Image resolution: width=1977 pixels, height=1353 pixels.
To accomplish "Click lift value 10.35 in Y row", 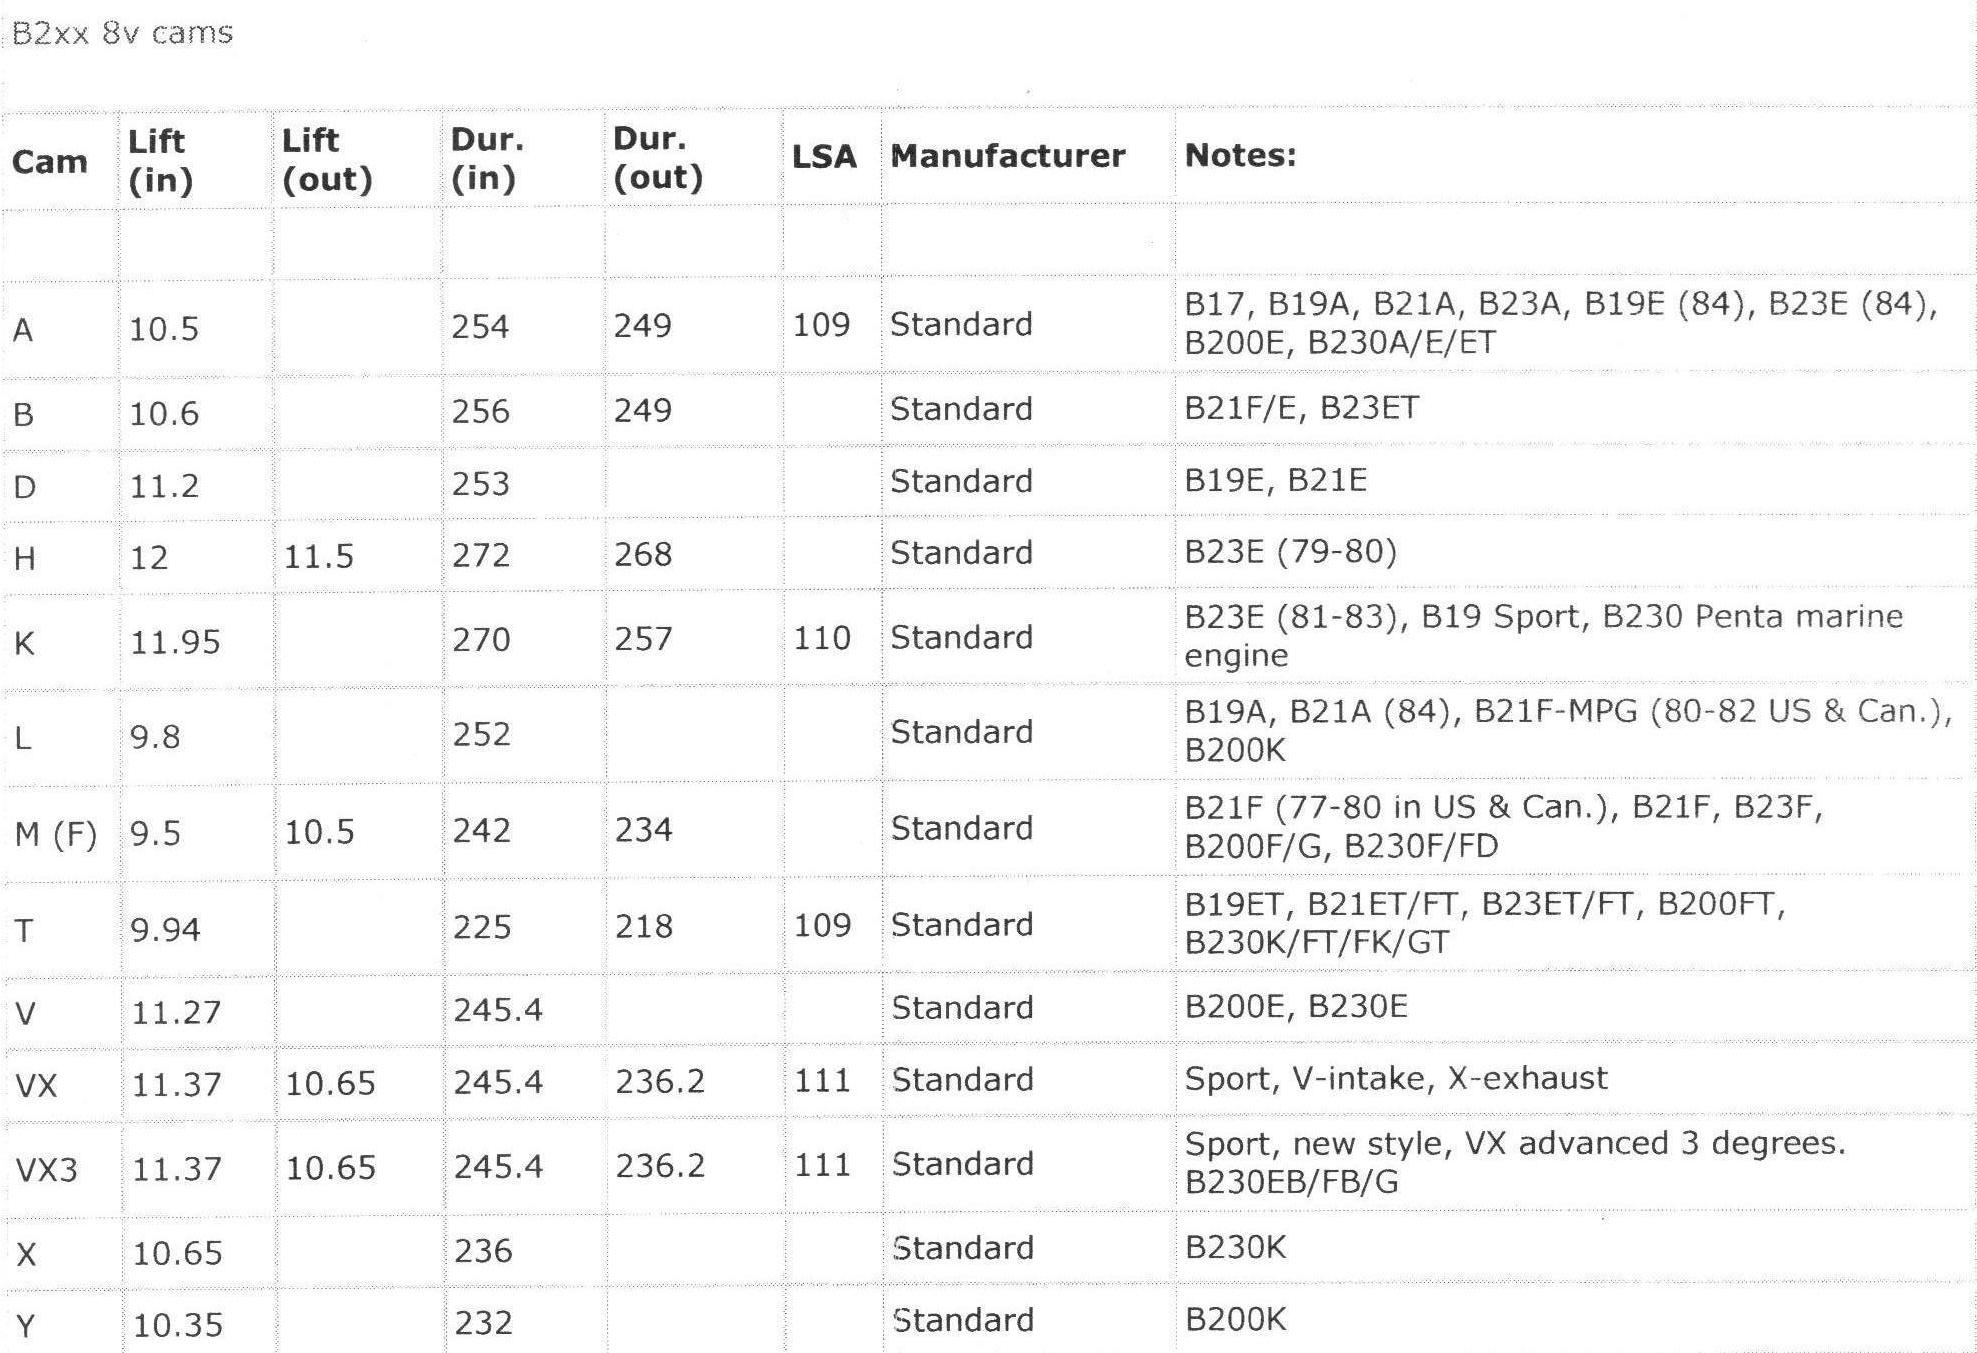I will click(x=177, y=1325).
